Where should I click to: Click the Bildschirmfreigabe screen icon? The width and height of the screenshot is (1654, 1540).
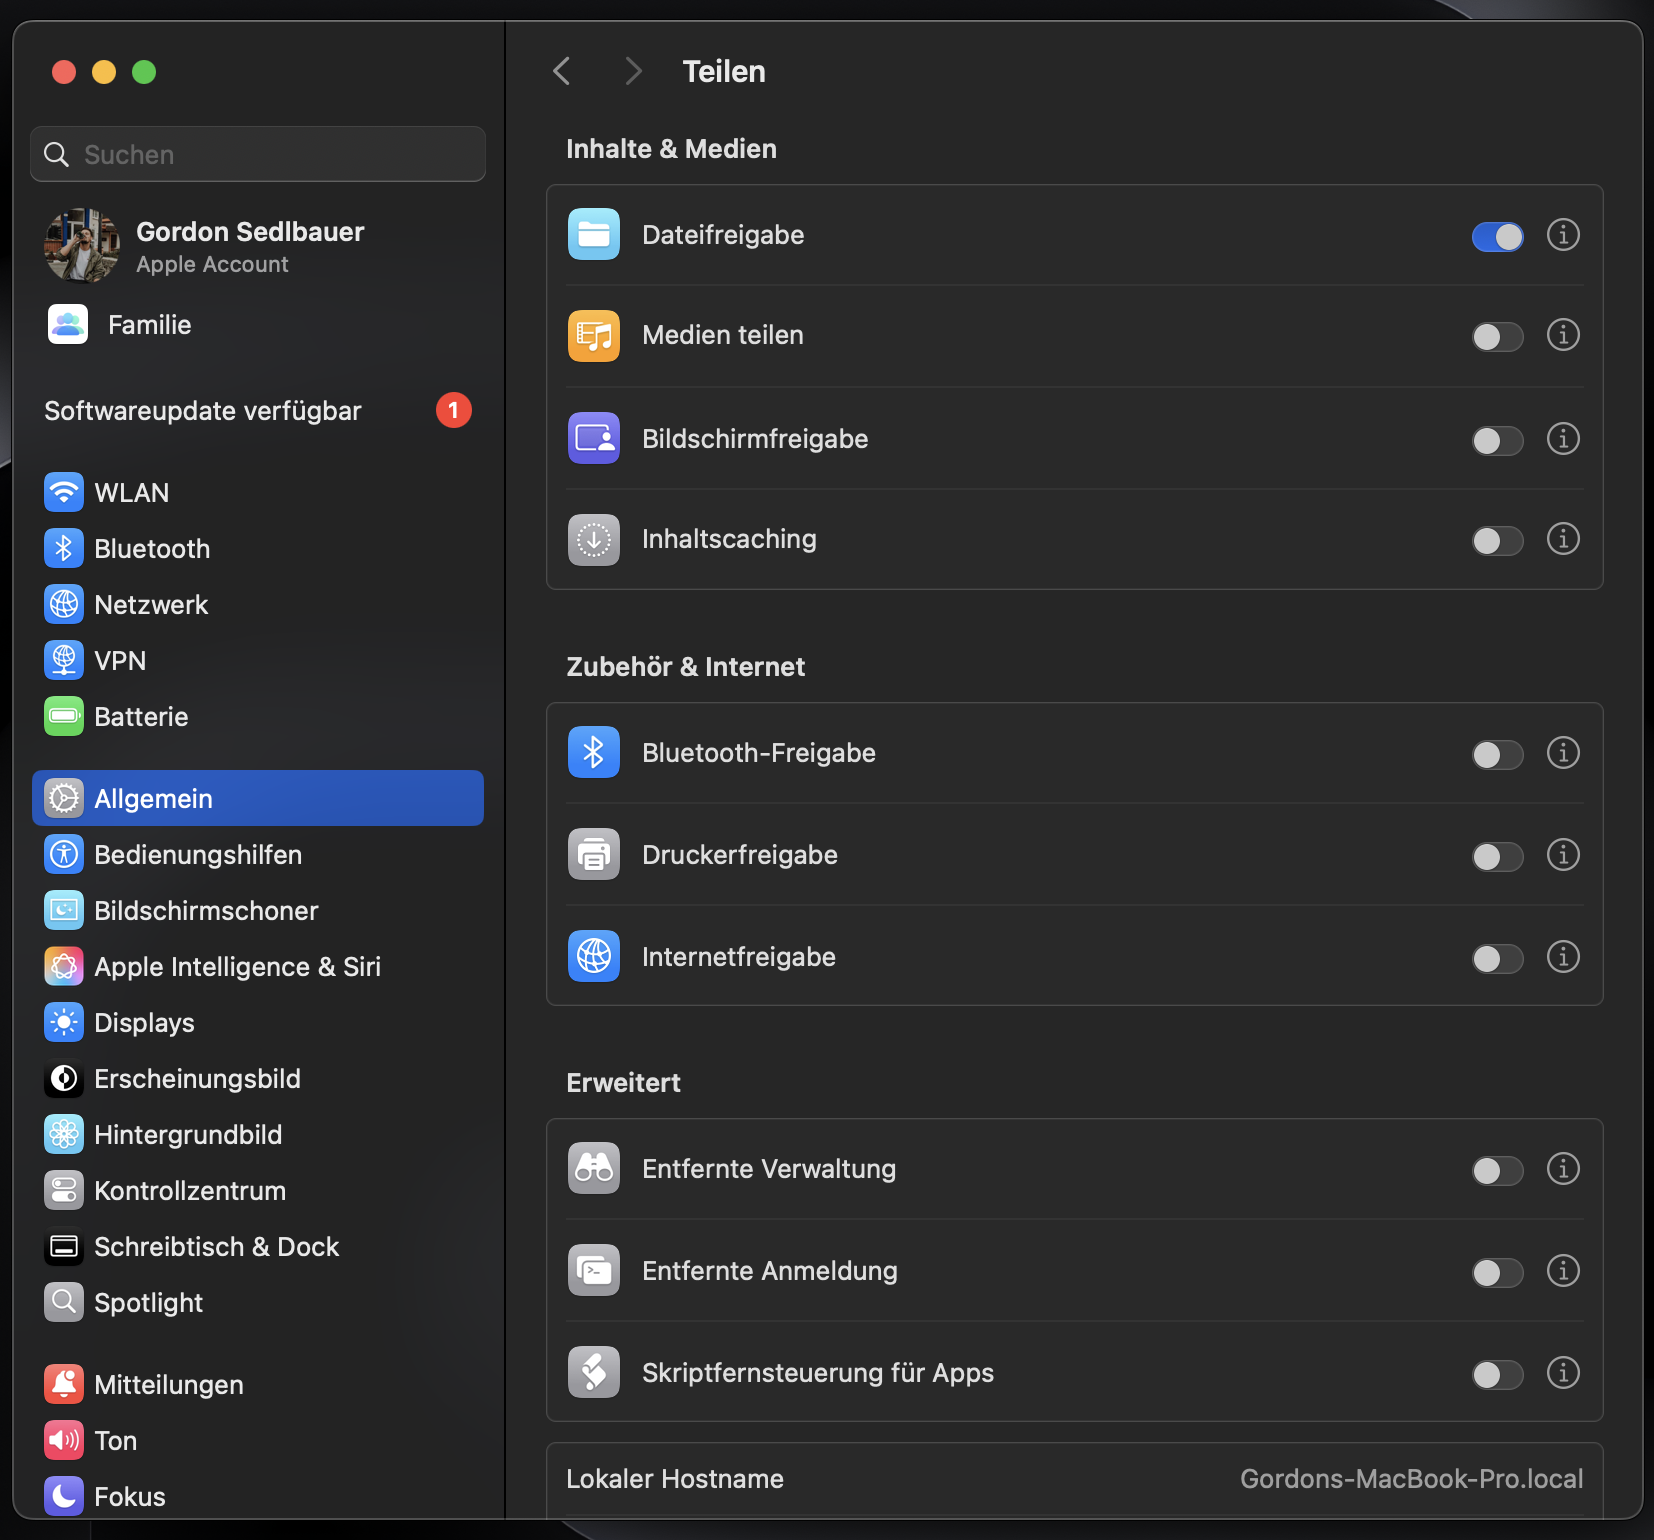click(594, 438)
